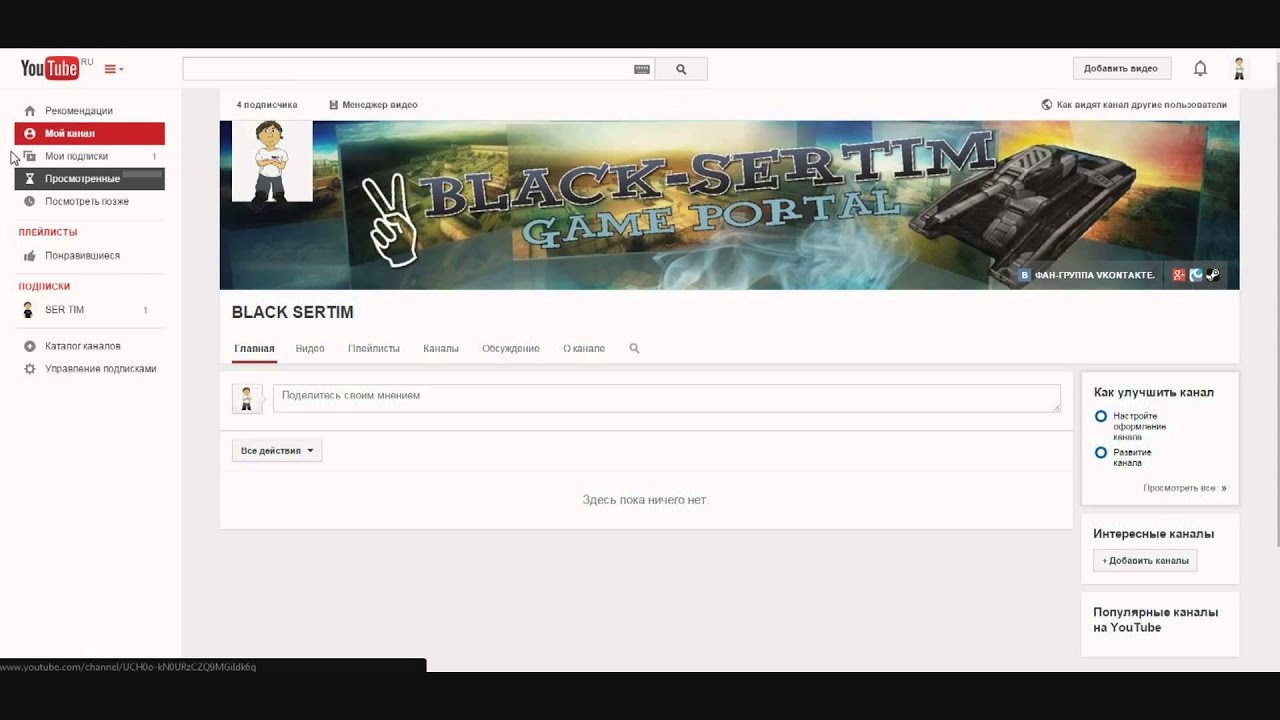Click the 4 подписчика link
The image size is (1280, 720).
[x=266, y=104]
